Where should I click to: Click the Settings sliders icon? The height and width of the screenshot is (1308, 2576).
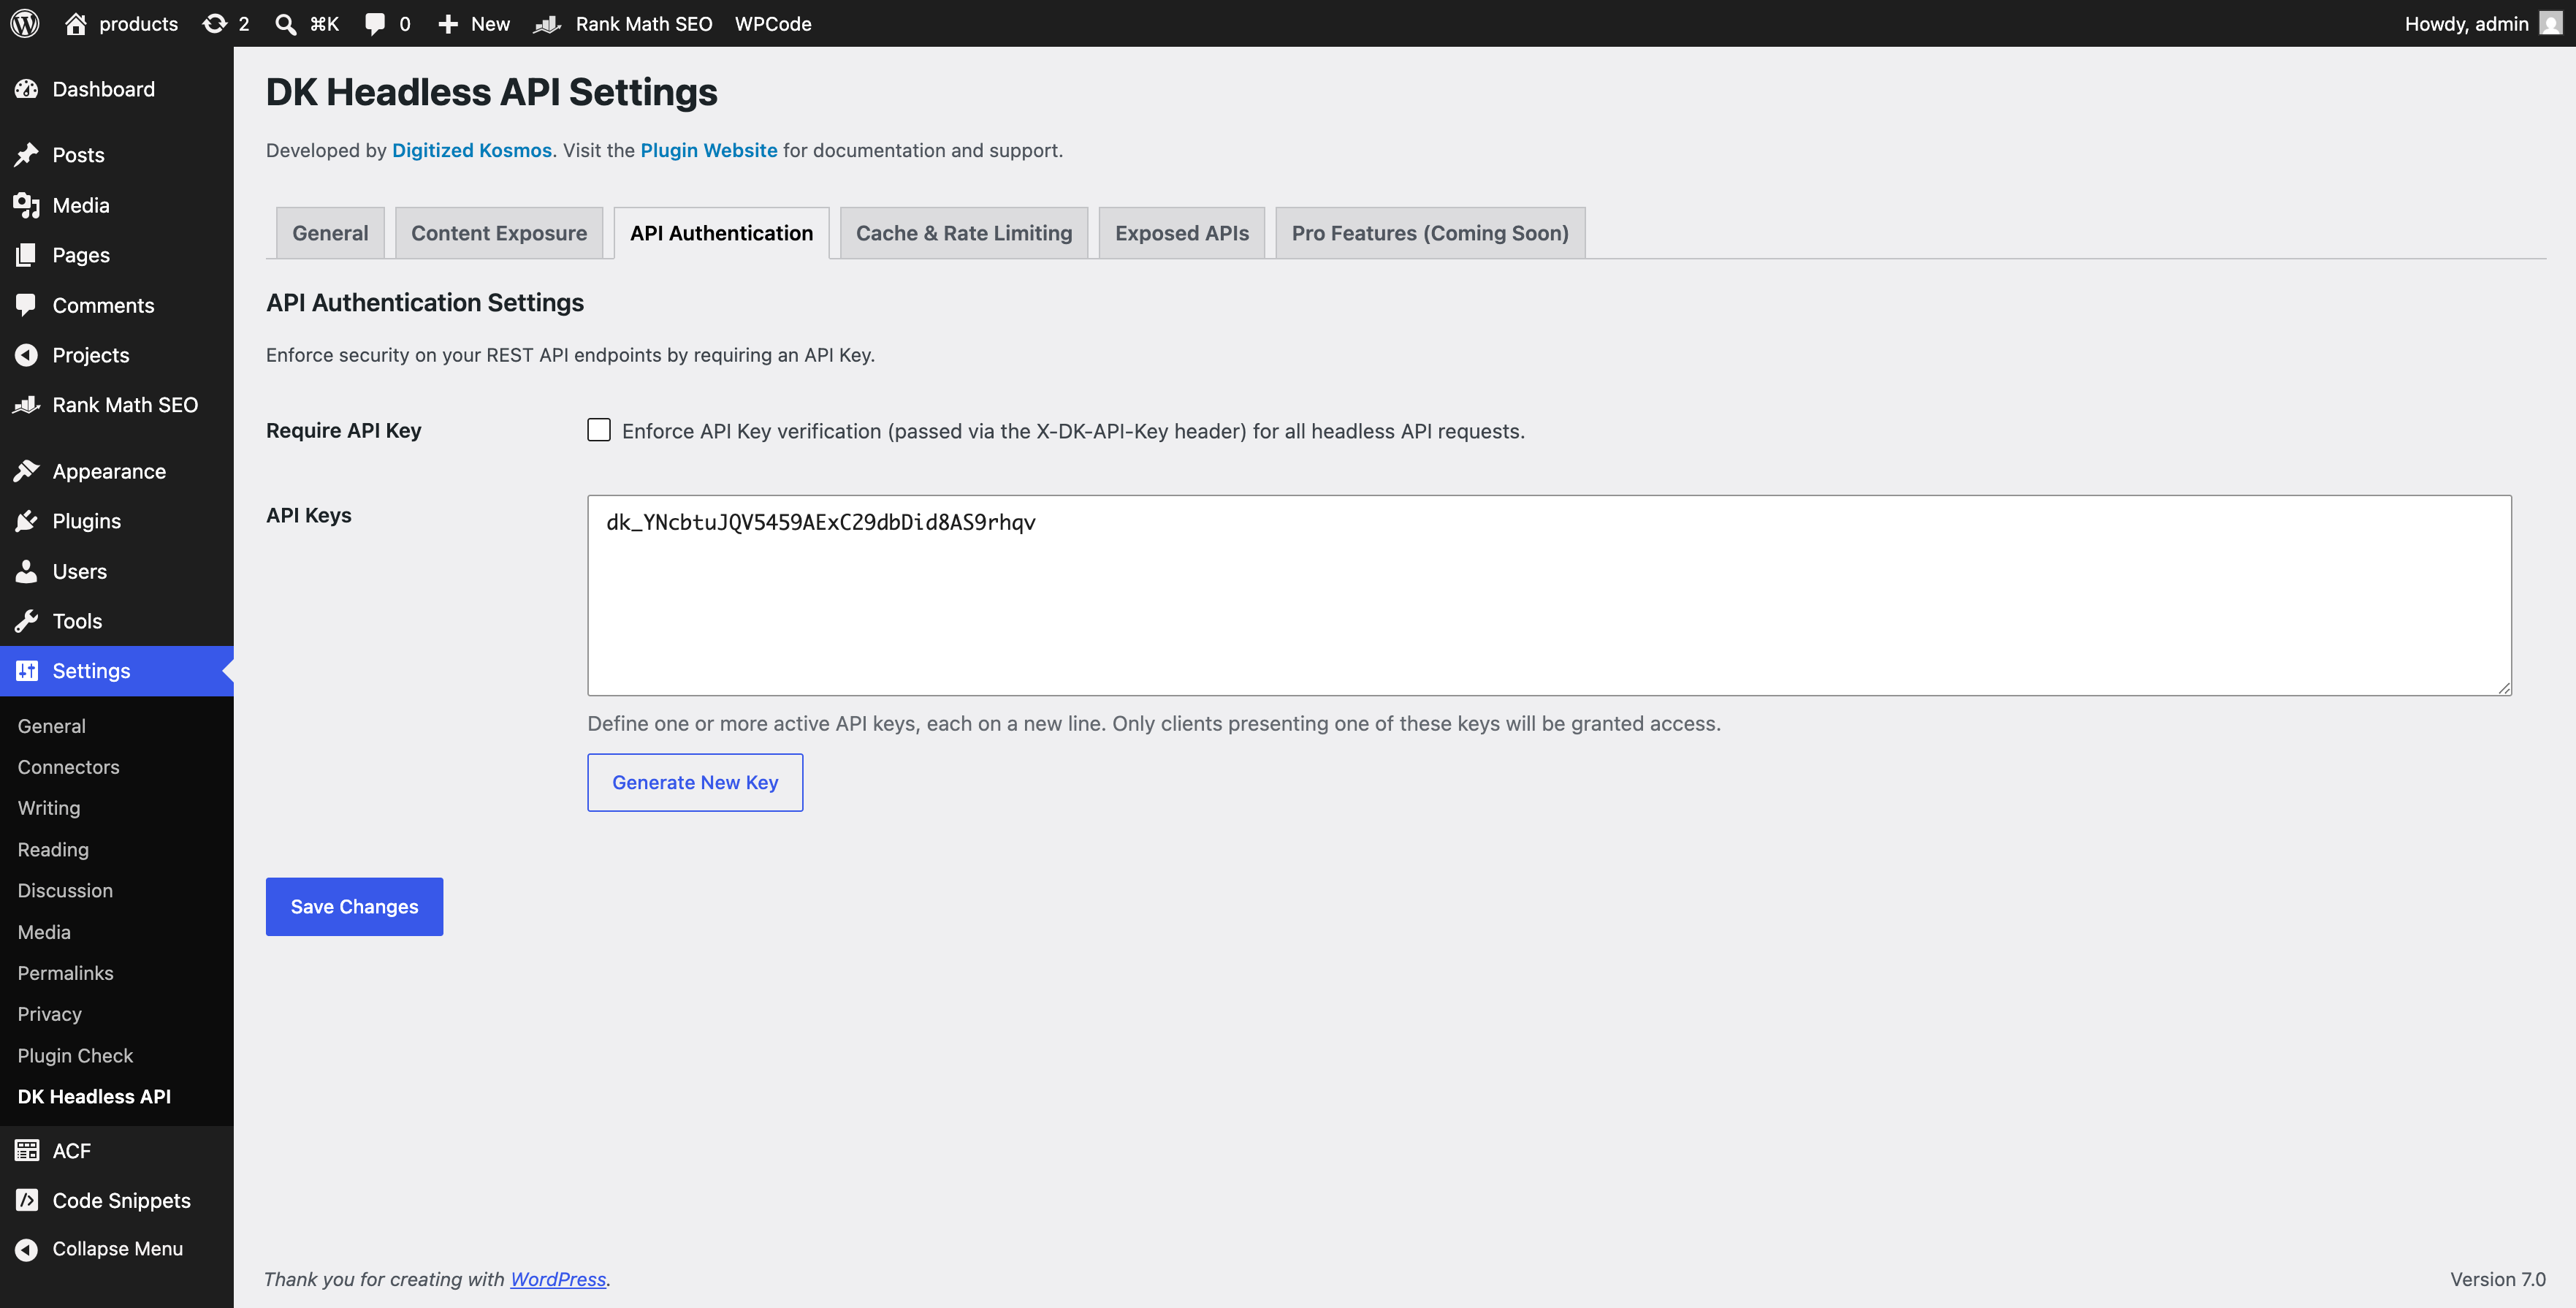click(26, 671)
